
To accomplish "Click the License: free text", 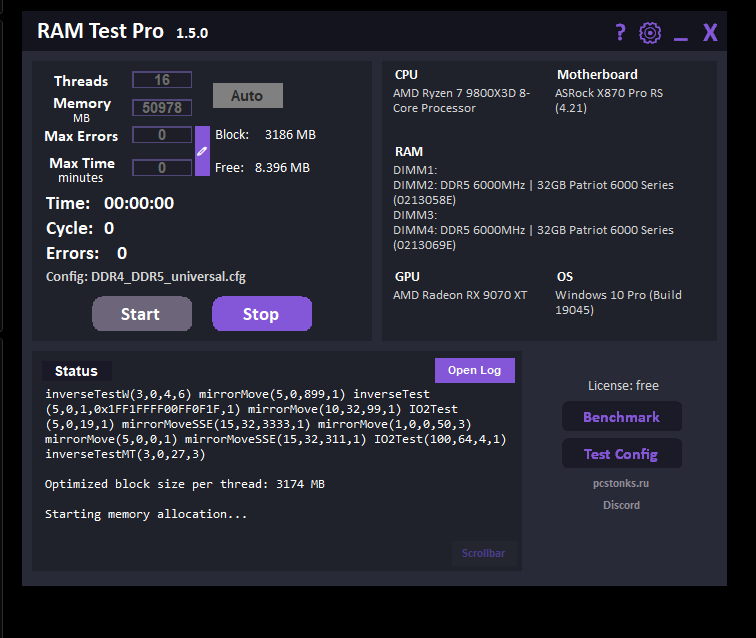I will click(x=623, y=385).
